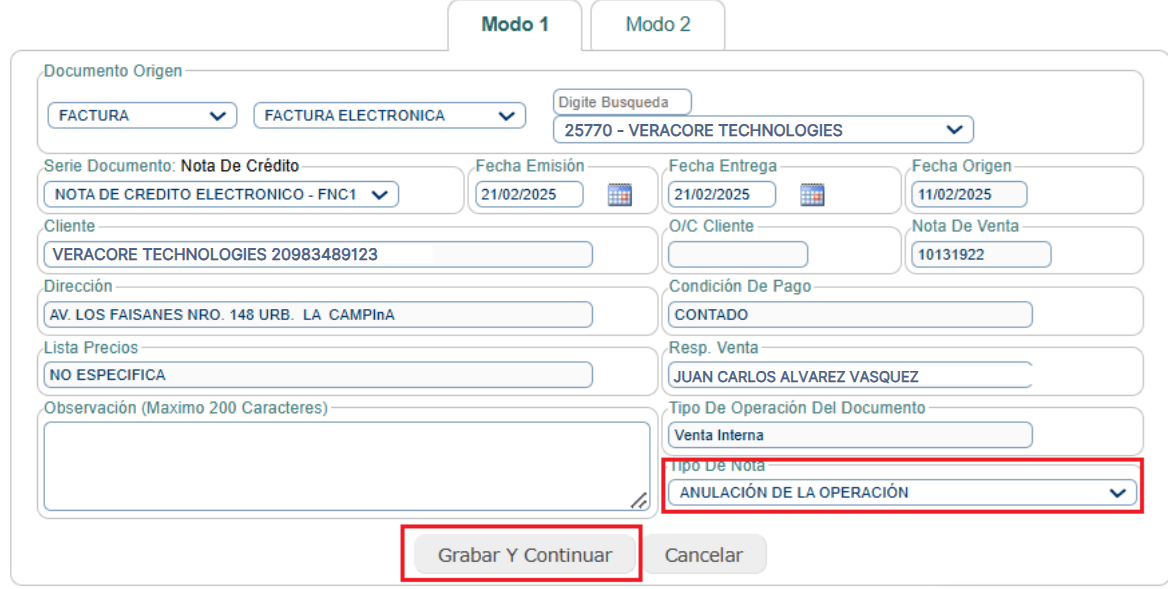The image size is (1168, 589).
Task: Expand the FACTURA document type dropdown
Action: pos(142,115)
